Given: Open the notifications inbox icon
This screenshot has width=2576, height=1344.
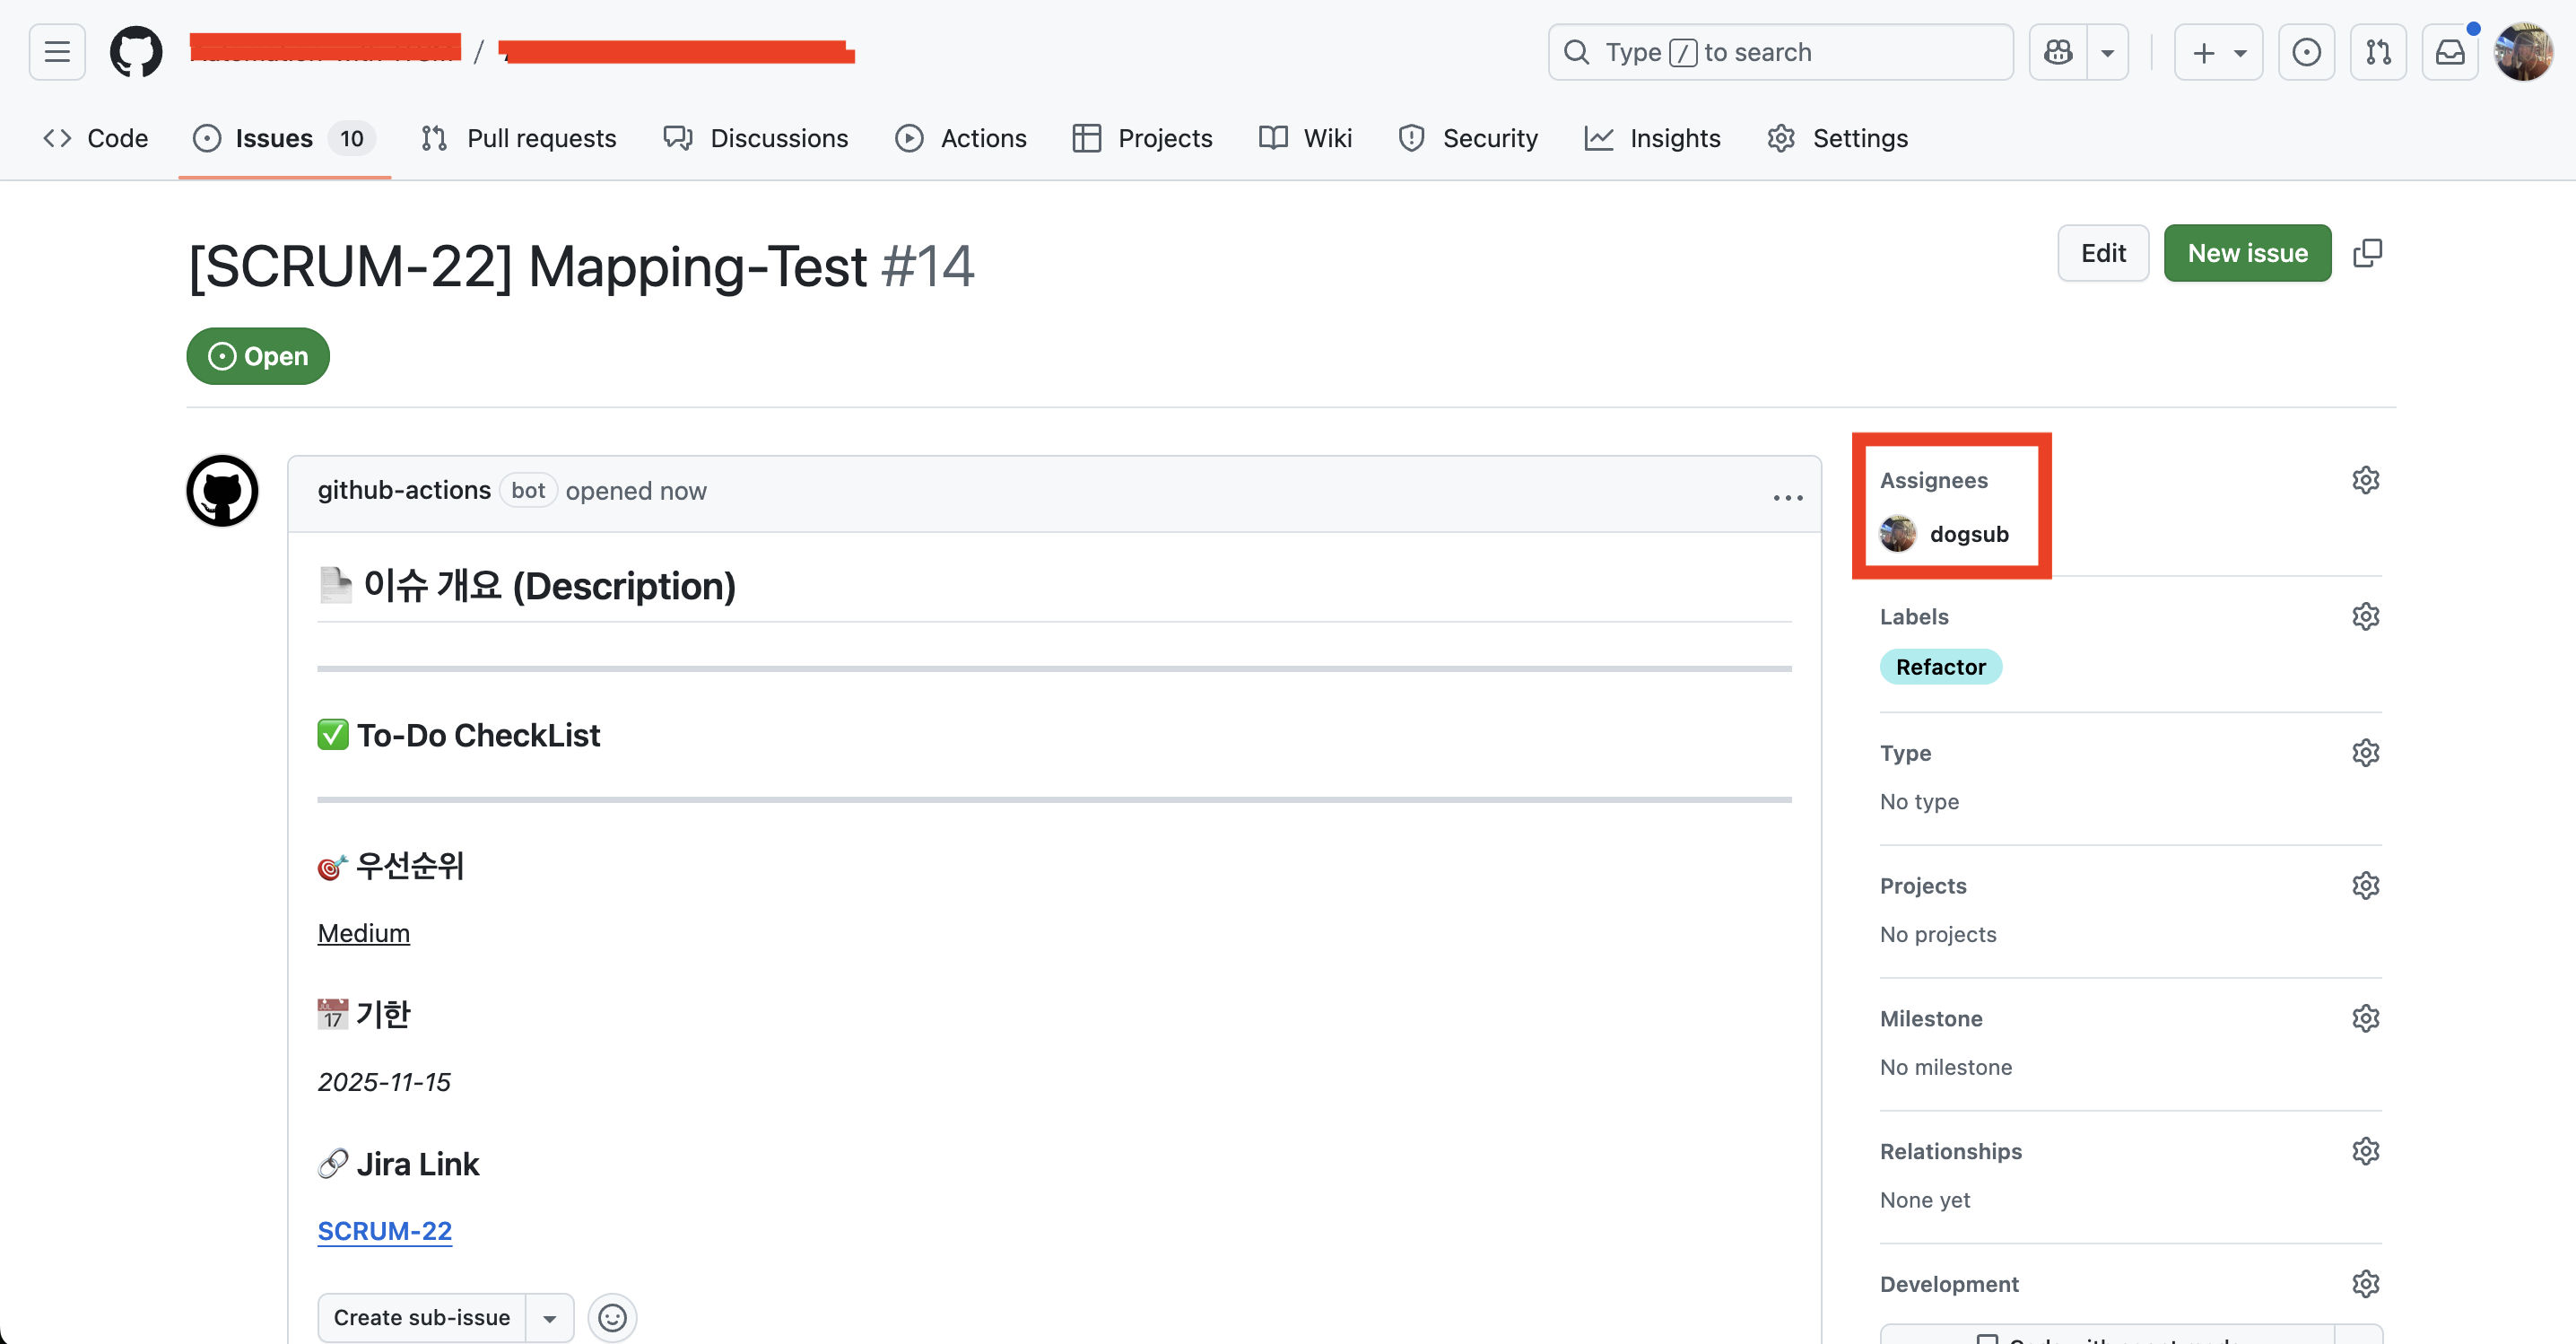Looking at the screenshot, I should click(2449, 52).
